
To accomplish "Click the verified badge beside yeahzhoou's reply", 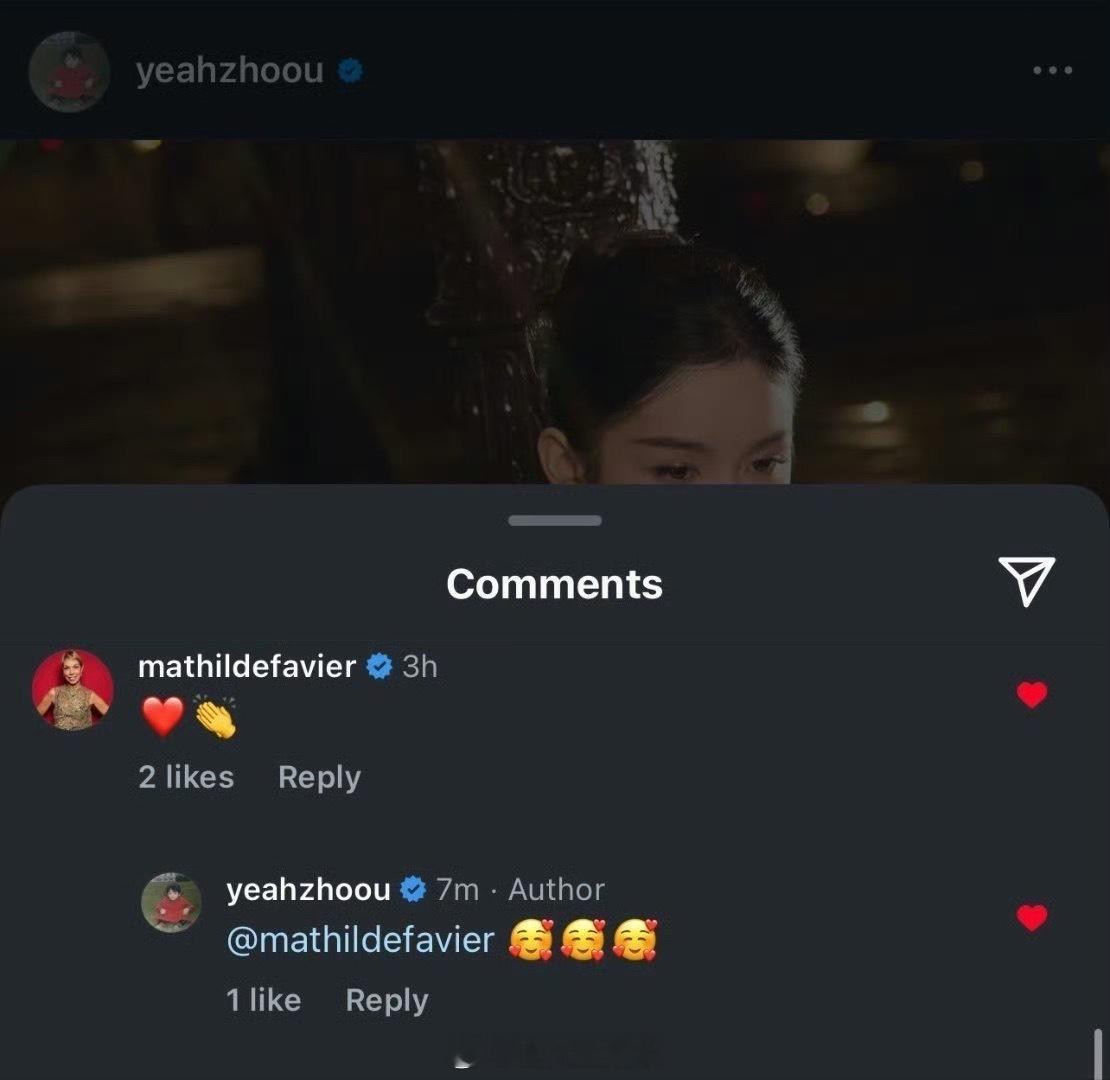I will pyautogui.click(x=413, y=889).
